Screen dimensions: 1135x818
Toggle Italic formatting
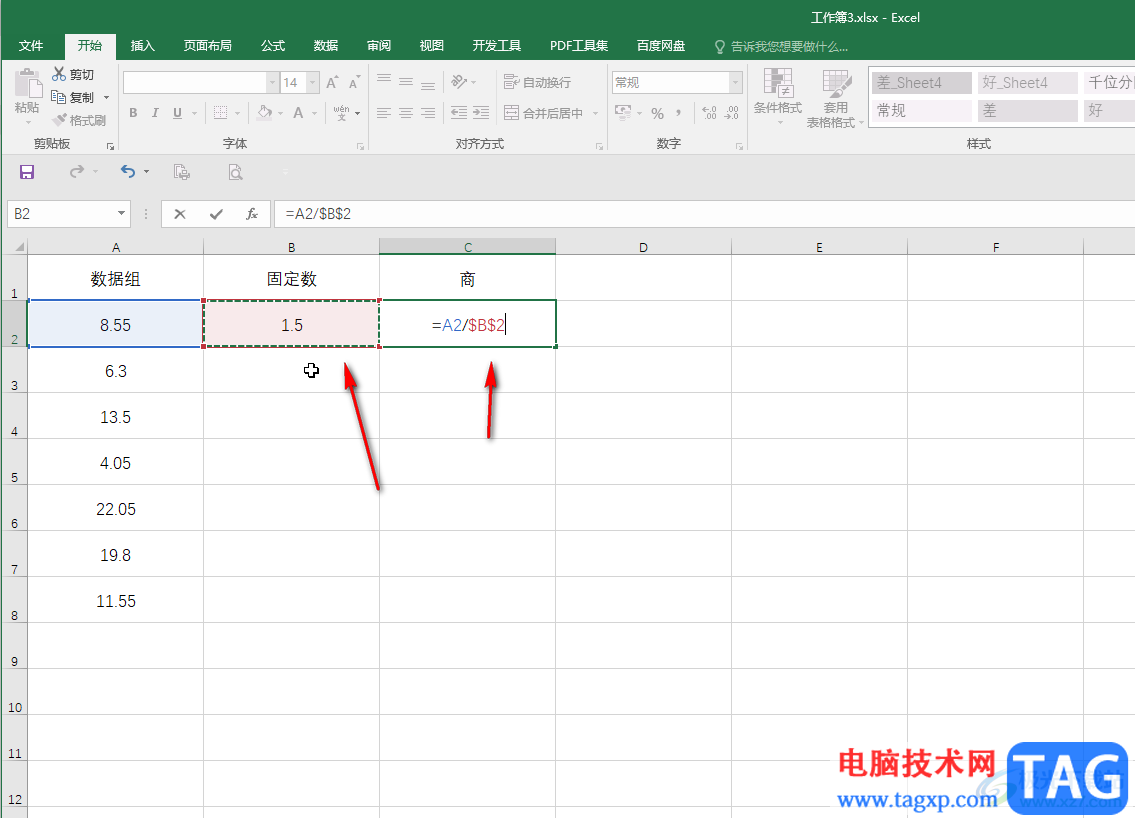coord(155,113)
